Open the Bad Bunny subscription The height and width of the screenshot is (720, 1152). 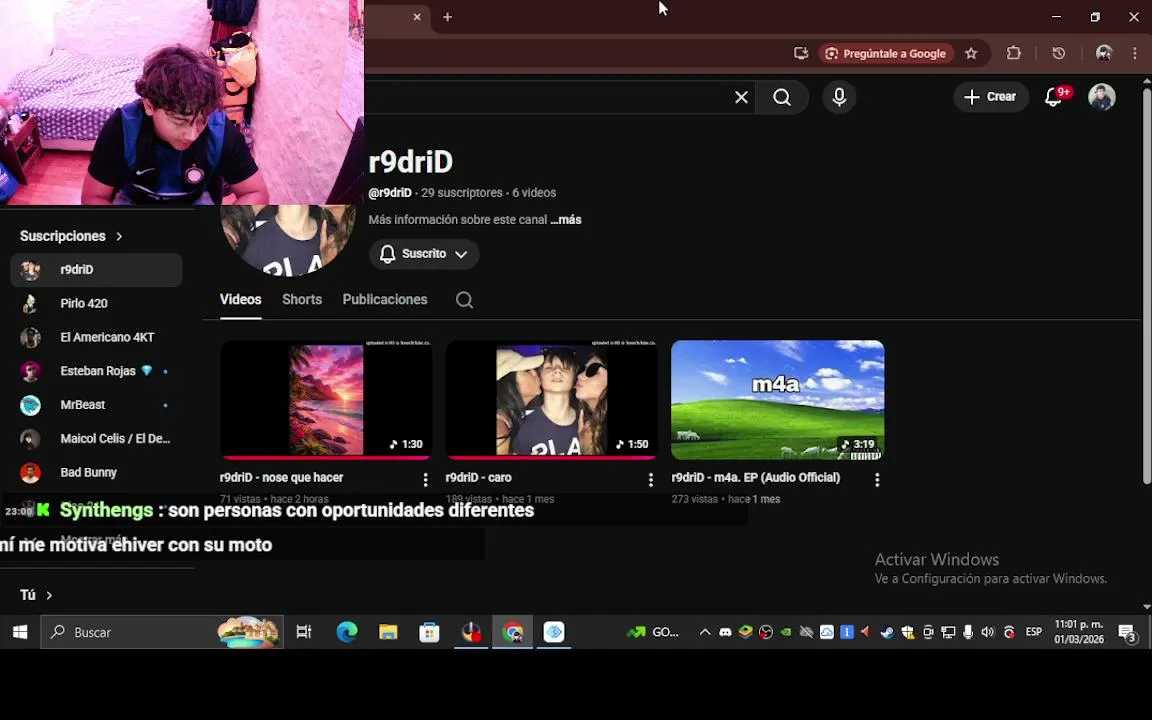pos(96,472)
